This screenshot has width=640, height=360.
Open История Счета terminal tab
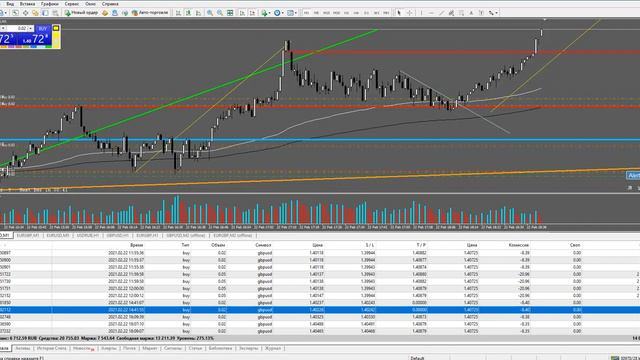click(51, 348)
